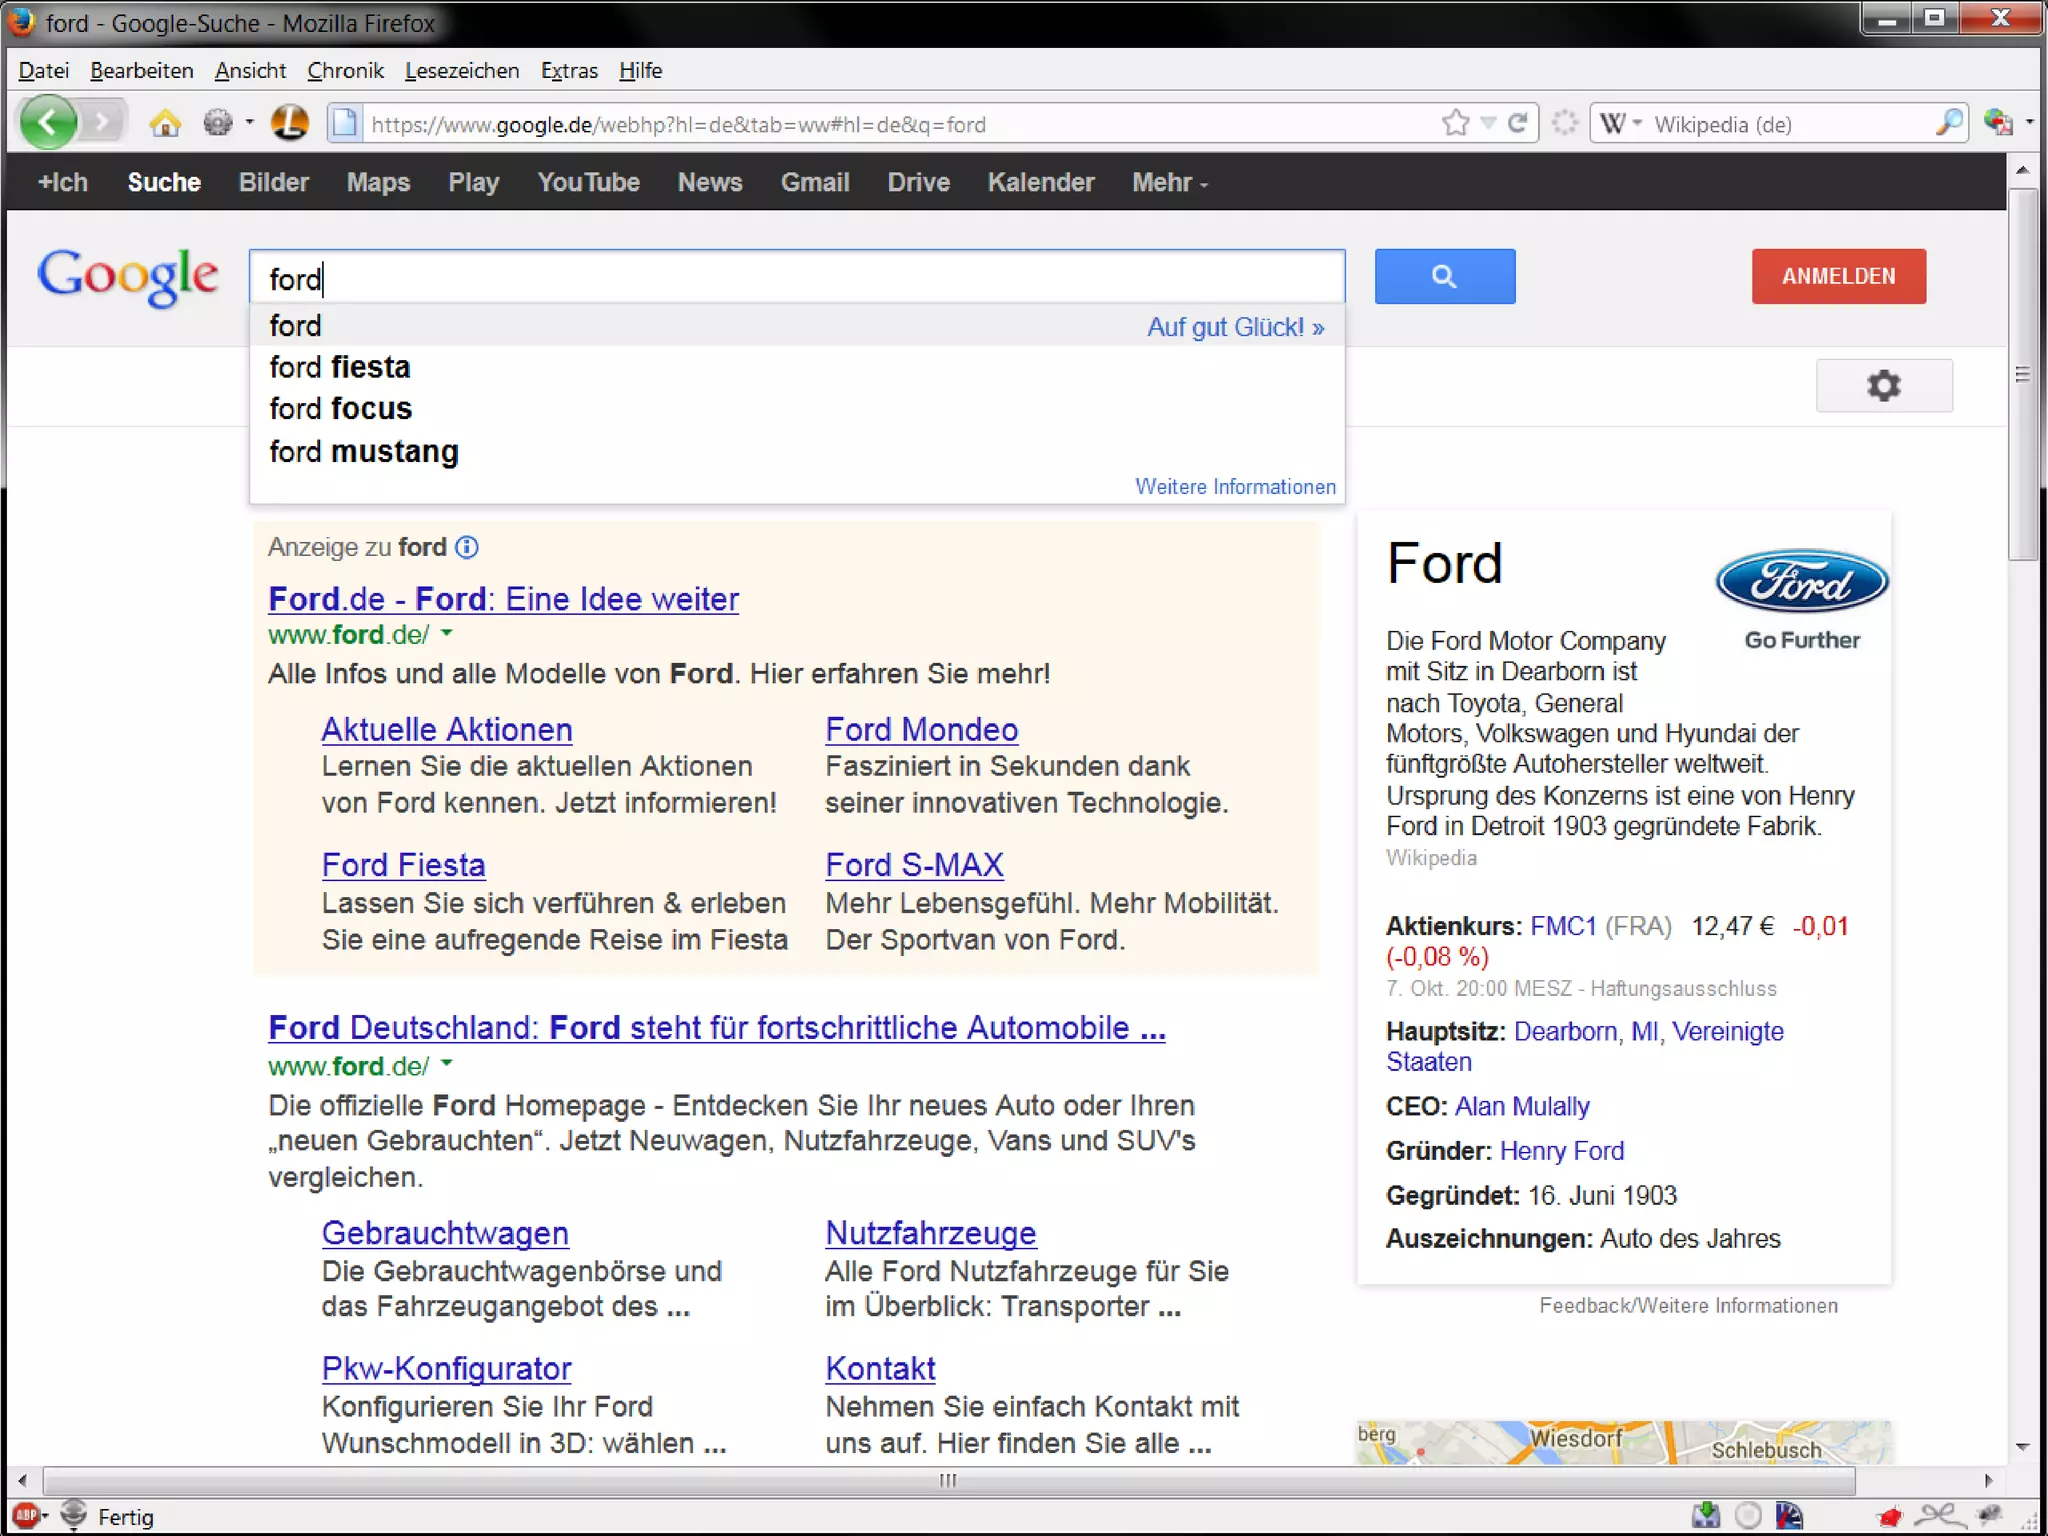This screenshot has width=2048, height=1536.
Task: Open the Chronik menu
Action: tap(345, 71)
